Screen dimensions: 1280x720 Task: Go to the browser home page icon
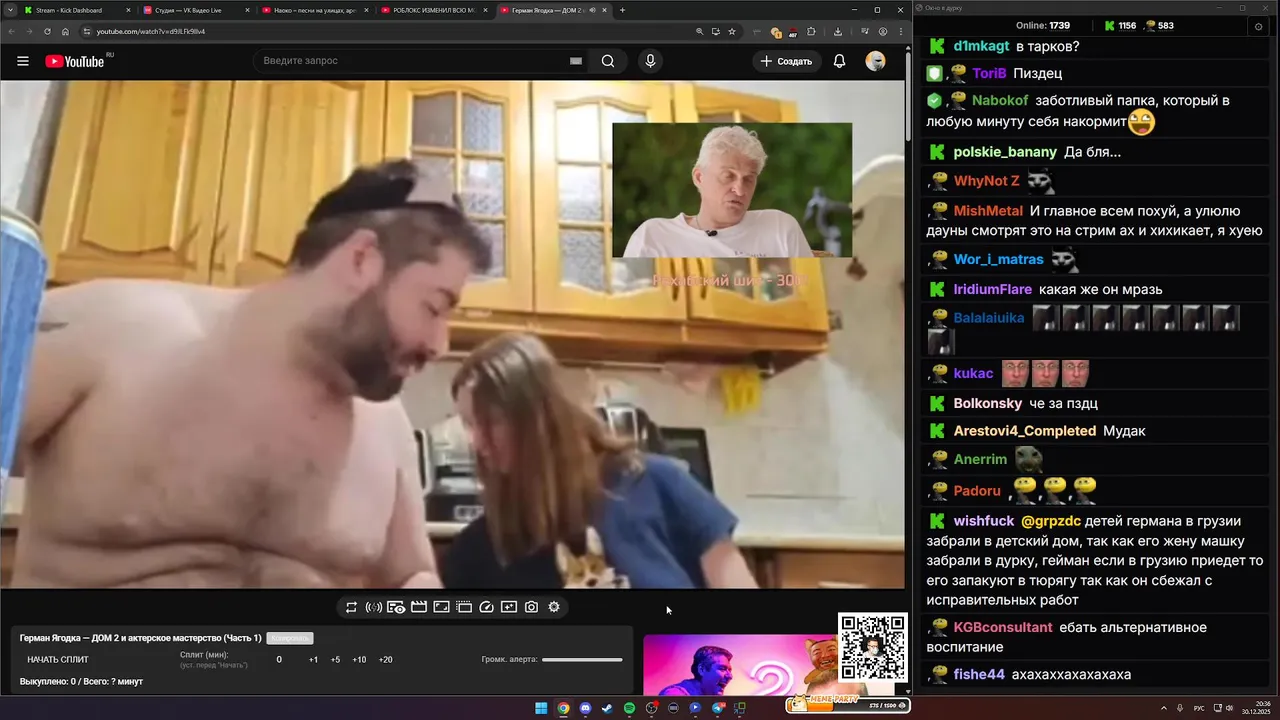click(x=66, y=31)
